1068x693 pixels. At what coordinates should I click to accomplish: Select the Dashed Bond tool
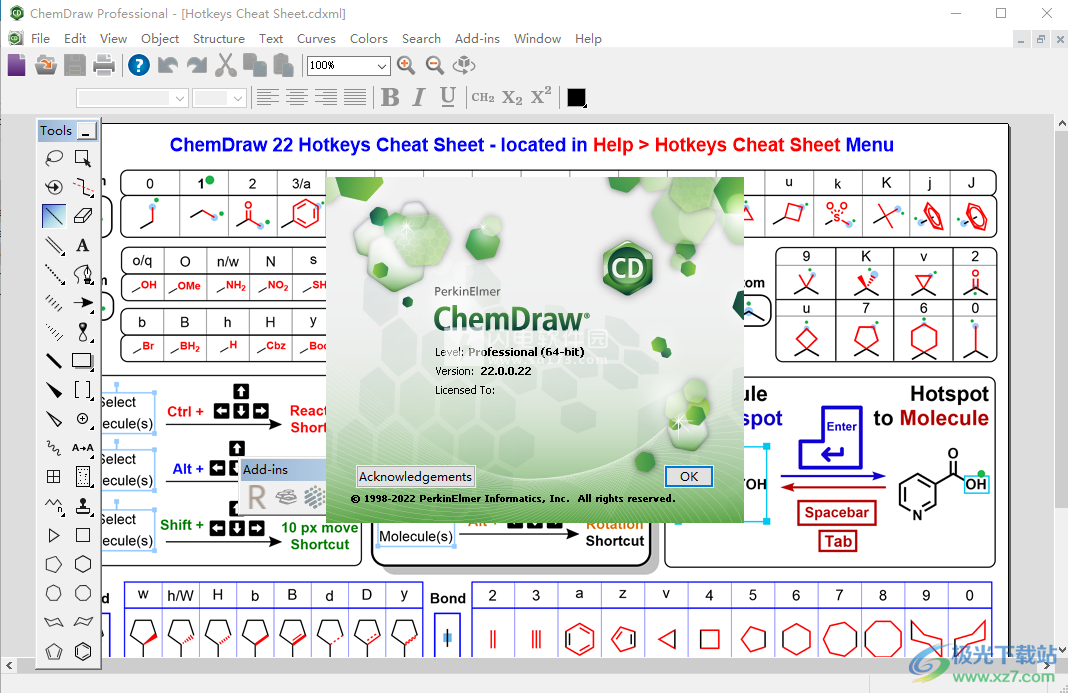54,274
